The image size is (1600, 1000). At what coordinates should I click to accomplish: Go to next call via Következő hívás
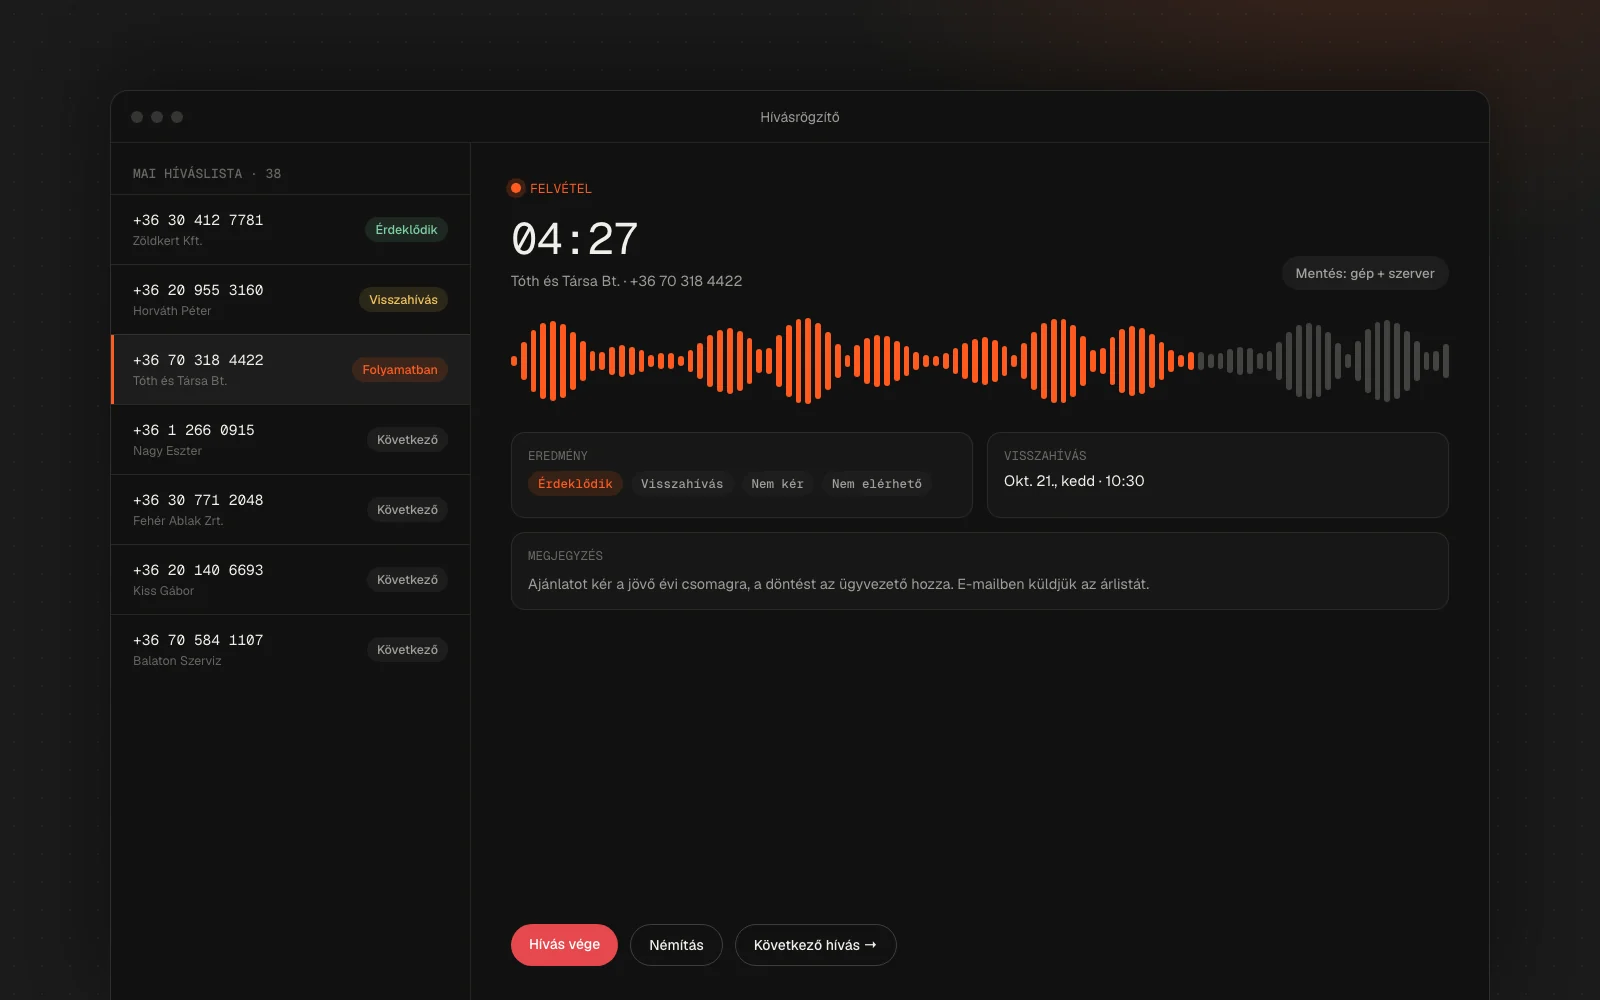click(x=815, y=945)
